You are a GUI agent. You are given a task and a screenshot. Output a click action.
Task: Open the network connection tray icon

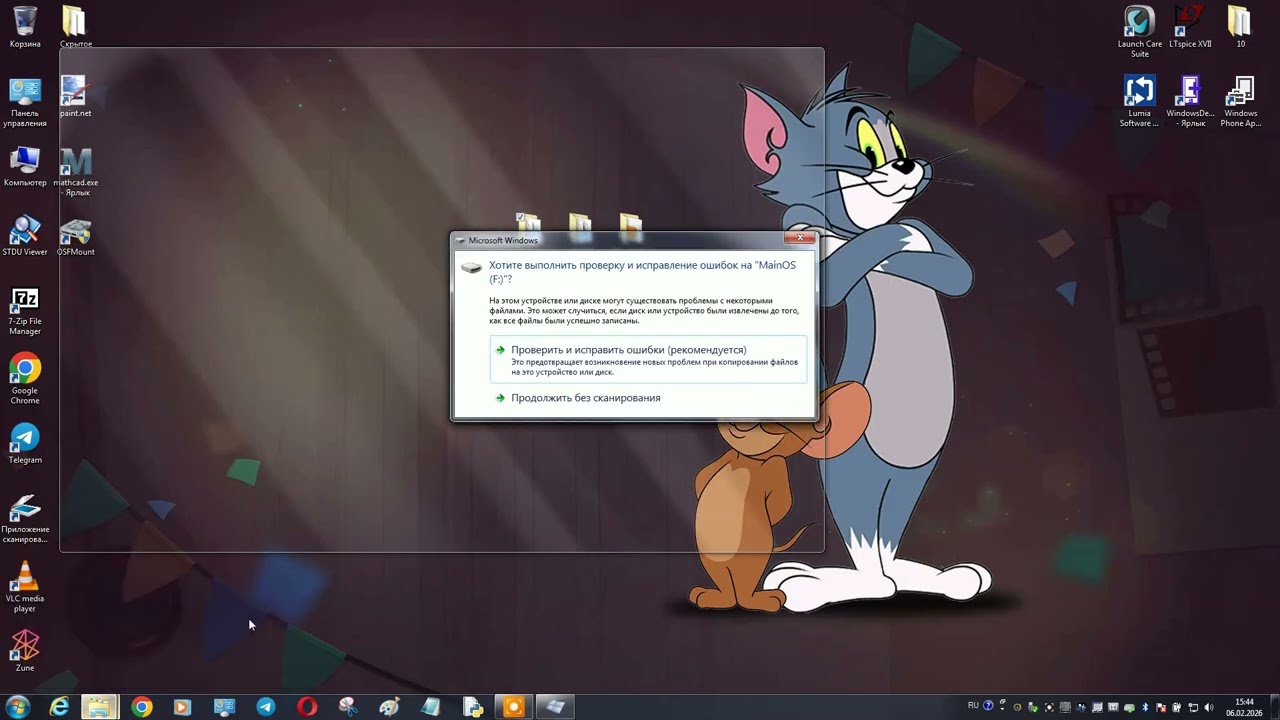[1193, 707]
